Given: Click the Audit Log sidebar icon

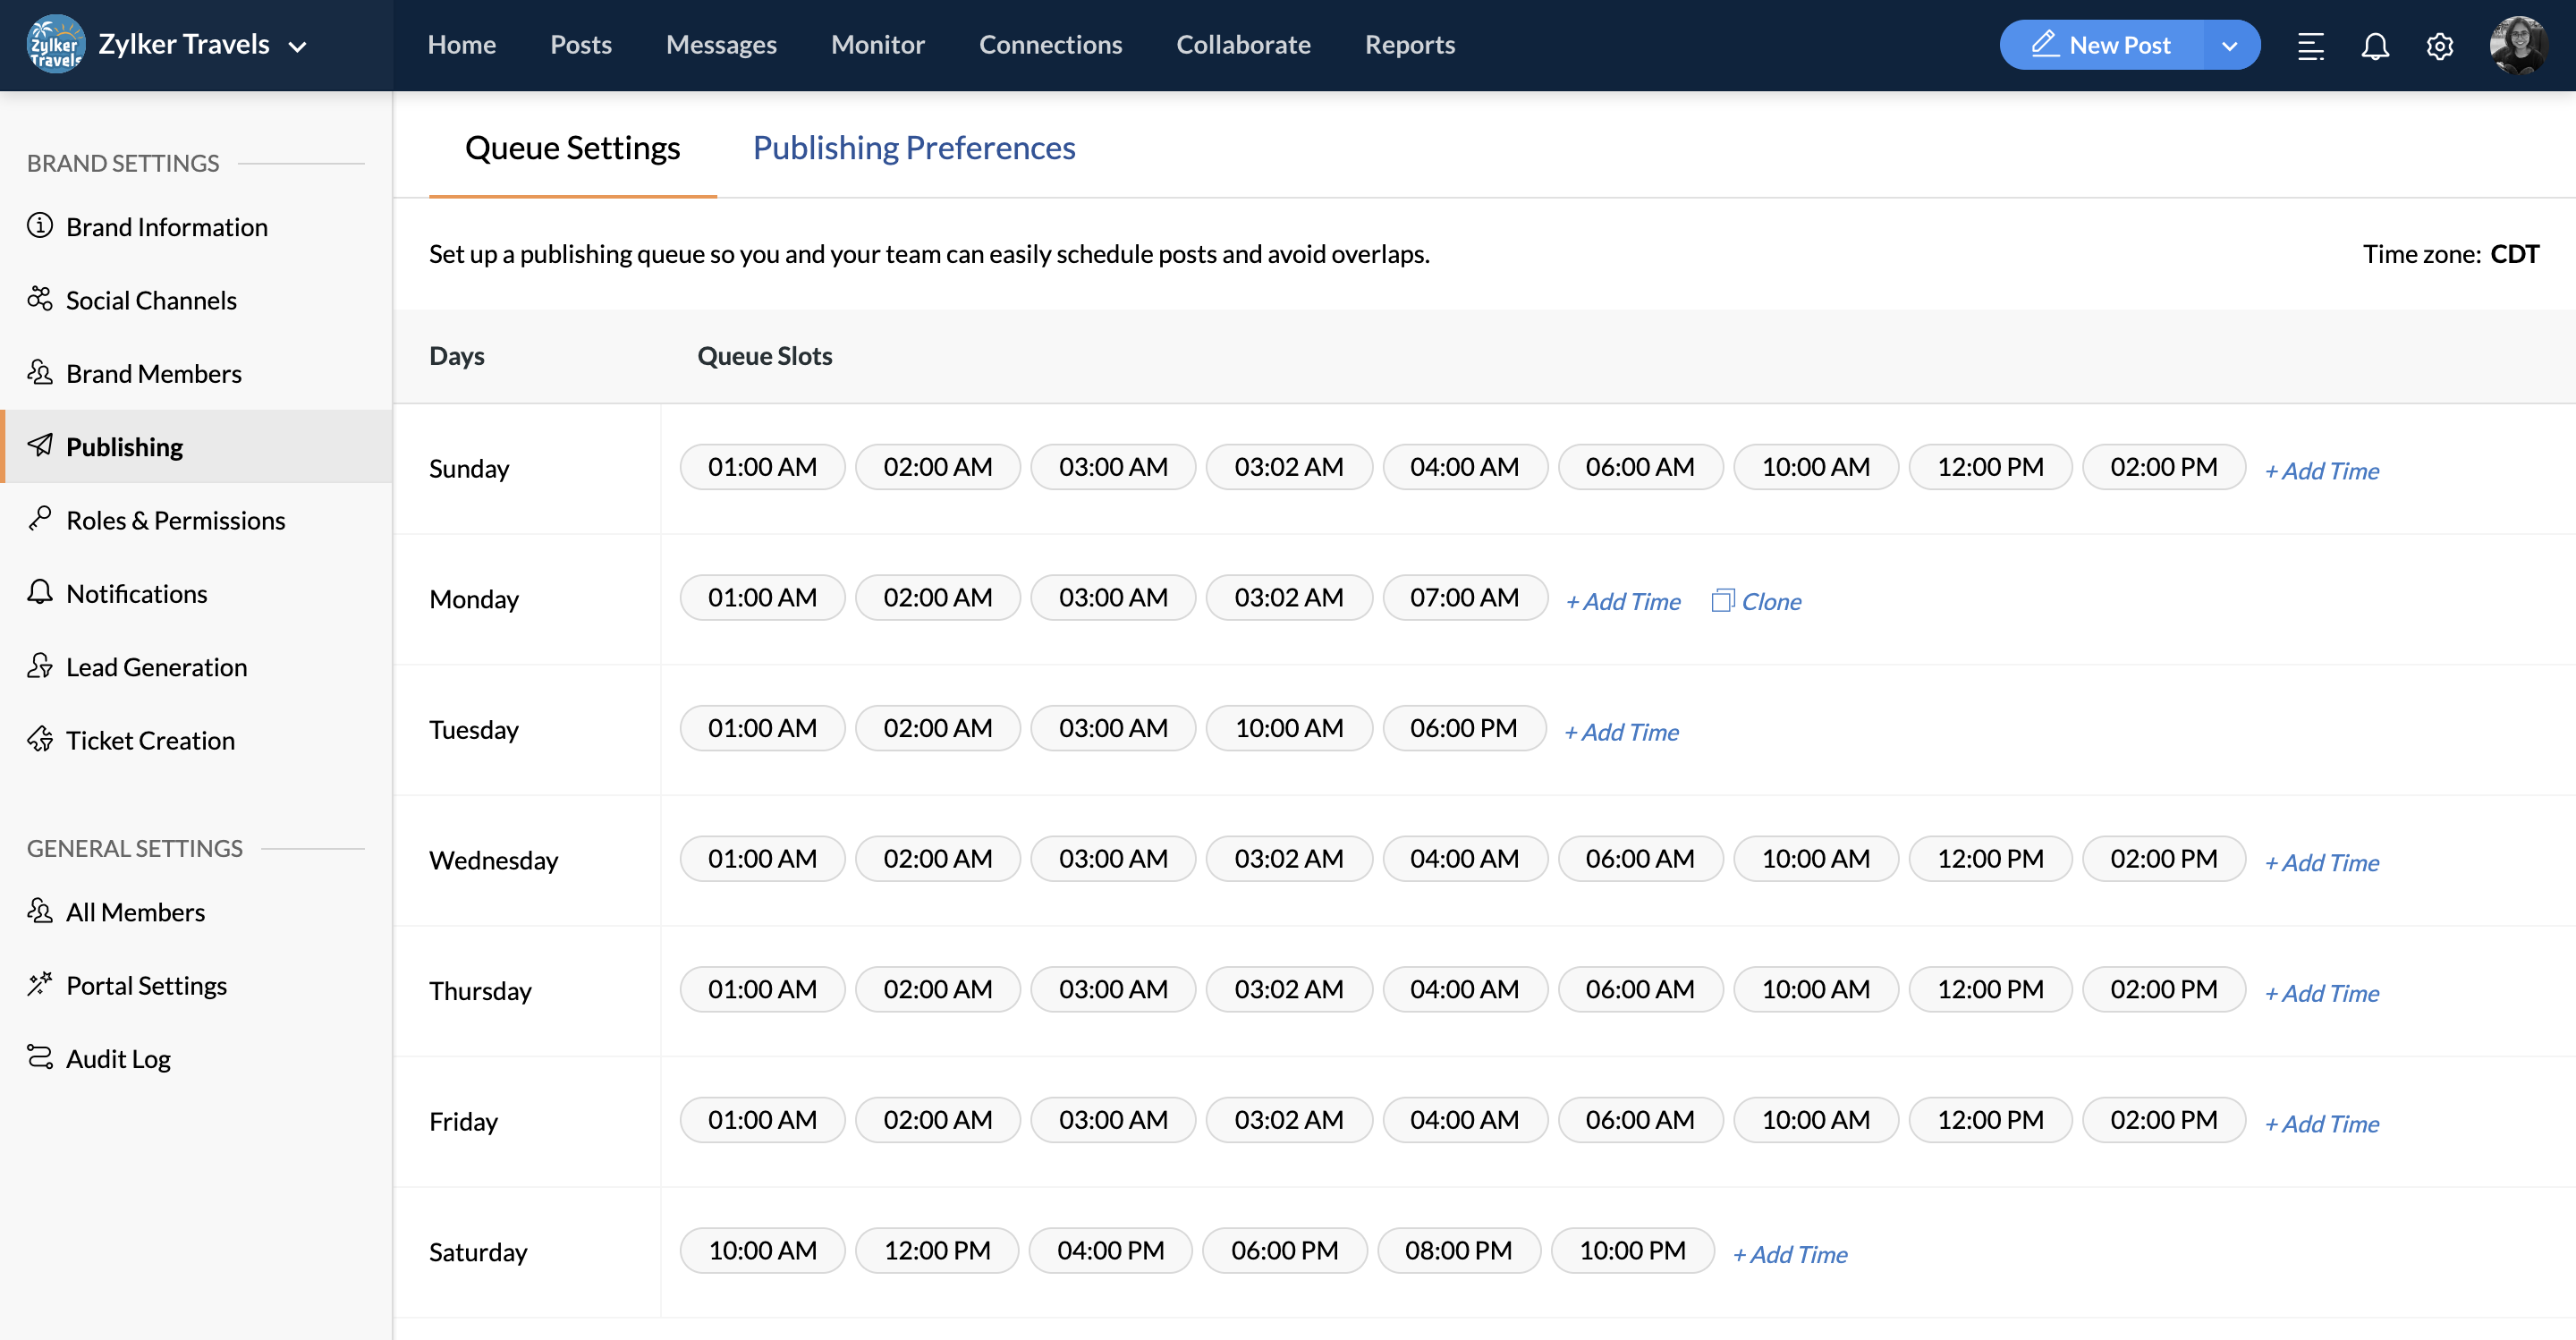Looking at the screenshot, I should (x=40, y=1057).
